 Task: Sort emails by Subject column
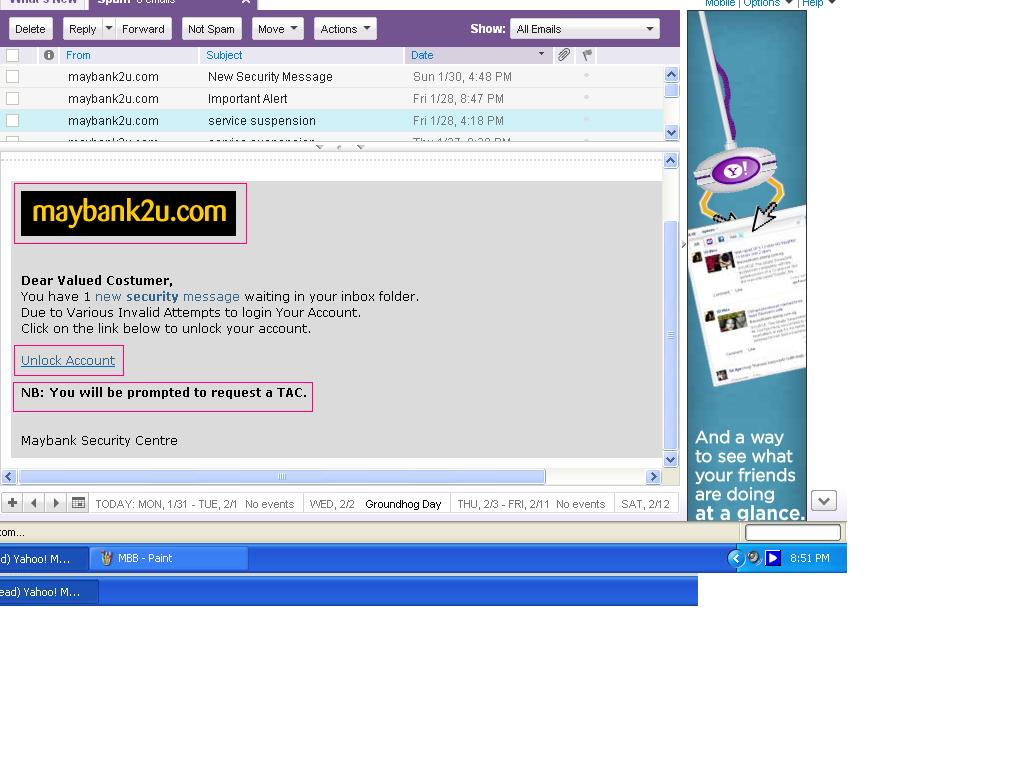click(224, 56)
